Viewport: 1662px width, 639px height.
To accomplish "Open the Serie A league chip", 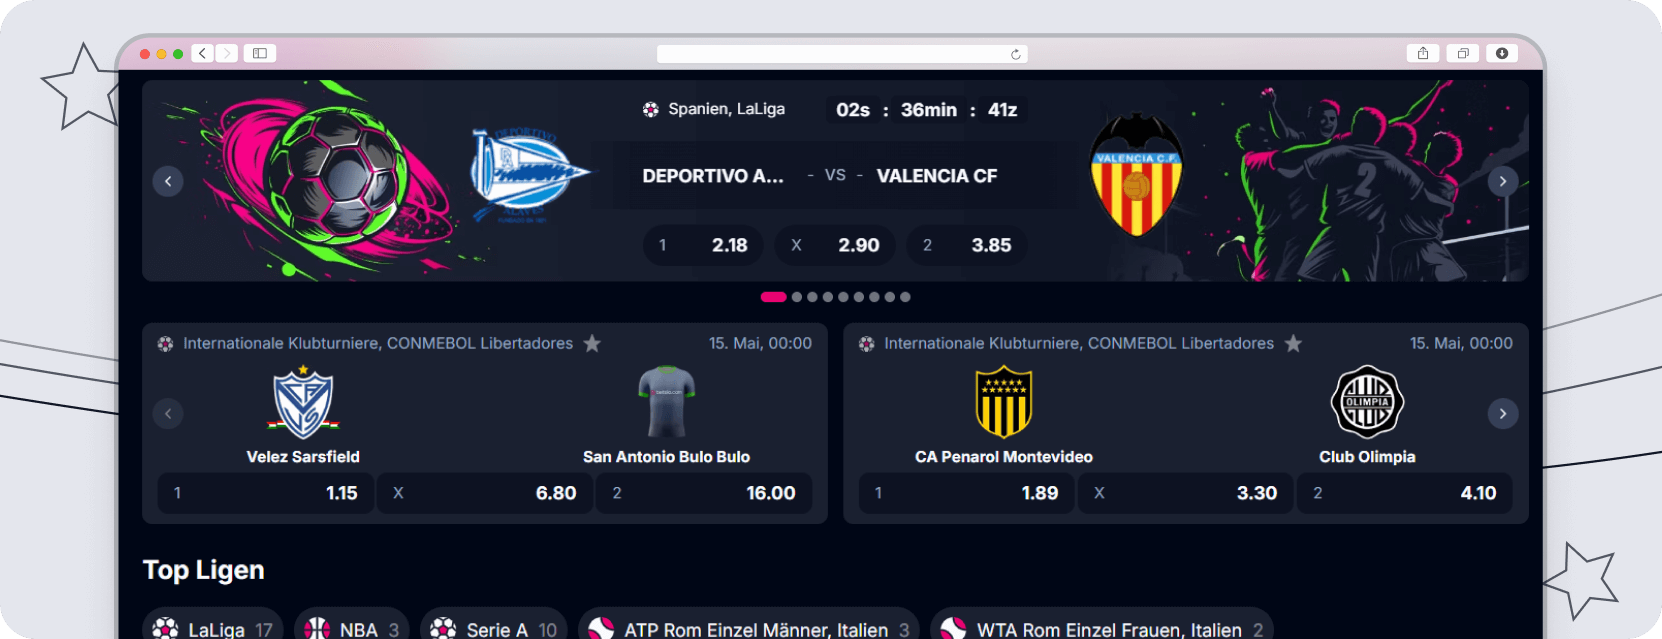I will (x=494, y=626).
